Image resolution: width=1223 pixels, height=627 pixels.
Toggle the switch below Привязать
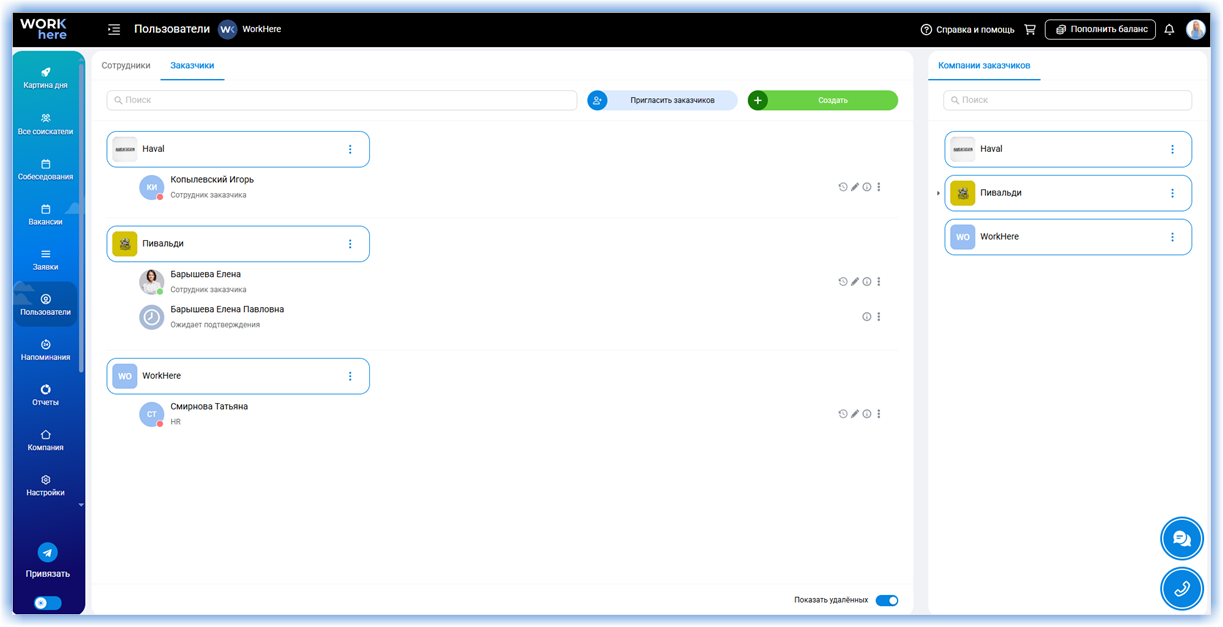[x=47, y=603]
